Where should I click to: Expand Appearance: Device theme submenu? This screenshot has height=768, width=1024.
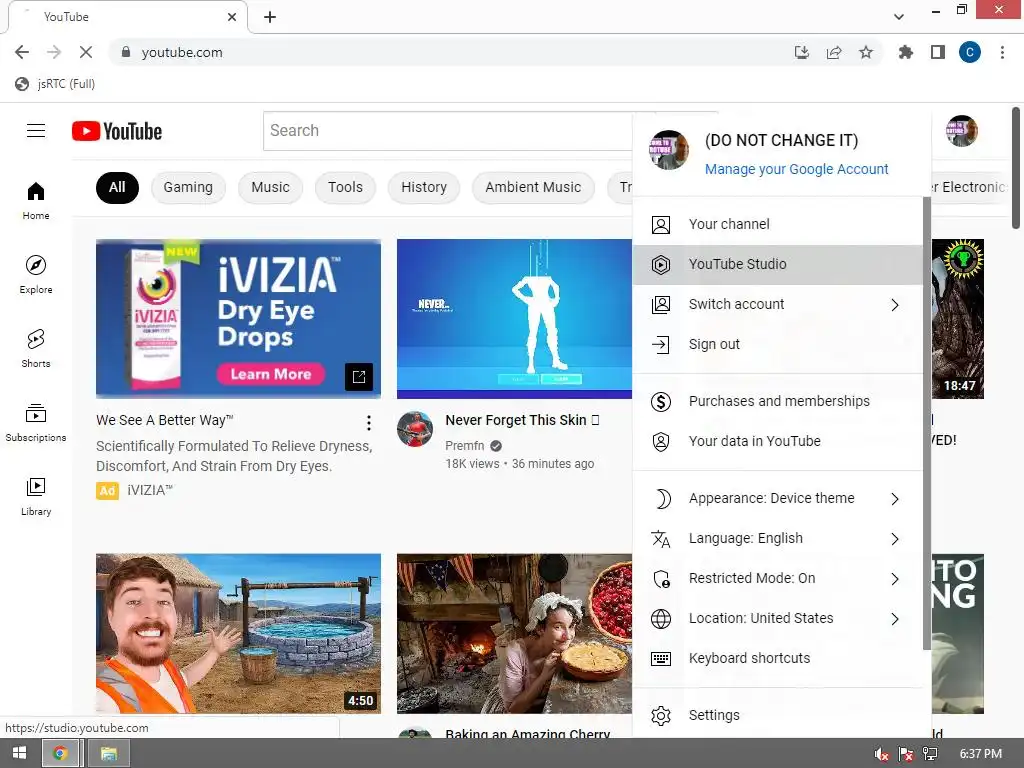895,499
